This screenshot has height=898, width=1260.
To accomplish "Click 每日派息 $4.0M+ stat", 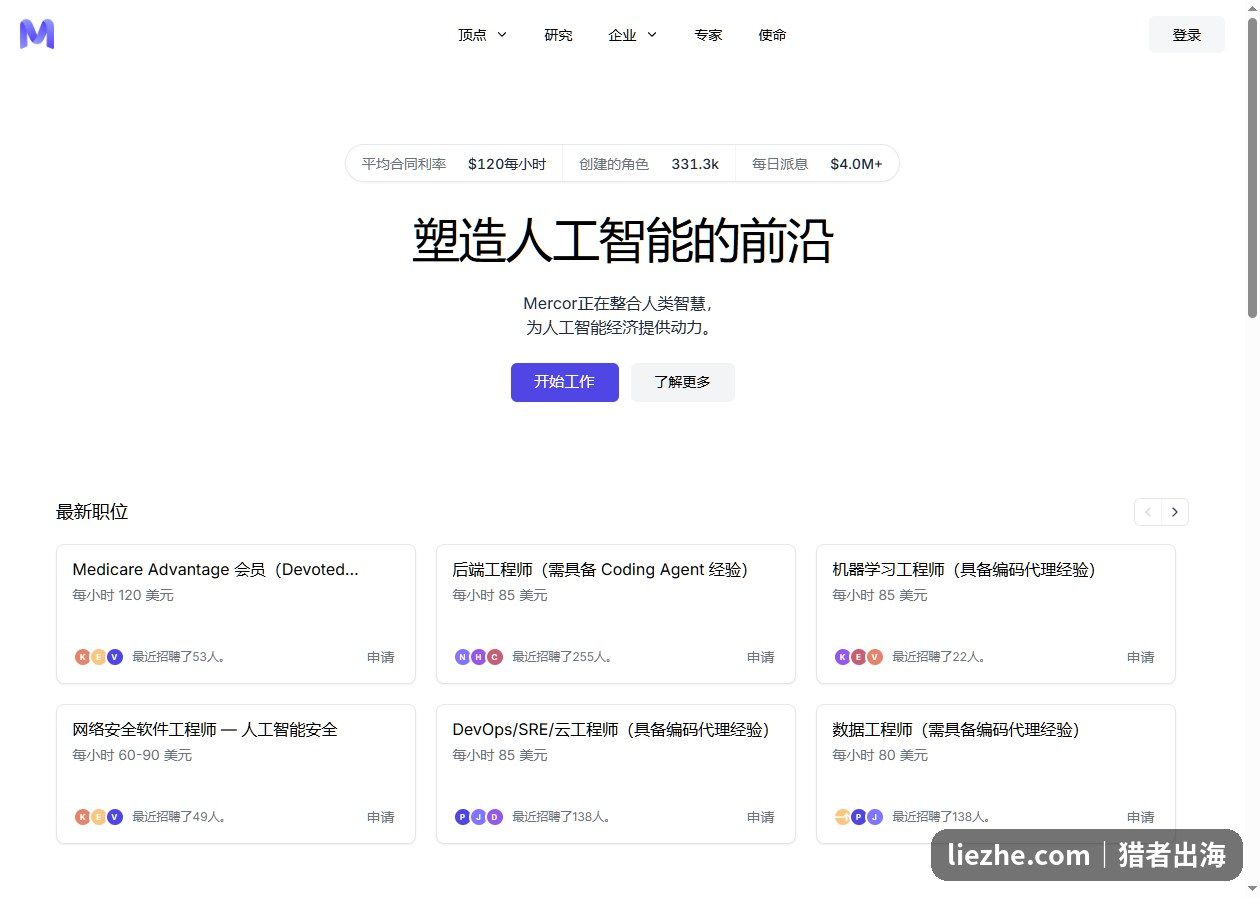I will pyautogui.click(x=817, y=164).
